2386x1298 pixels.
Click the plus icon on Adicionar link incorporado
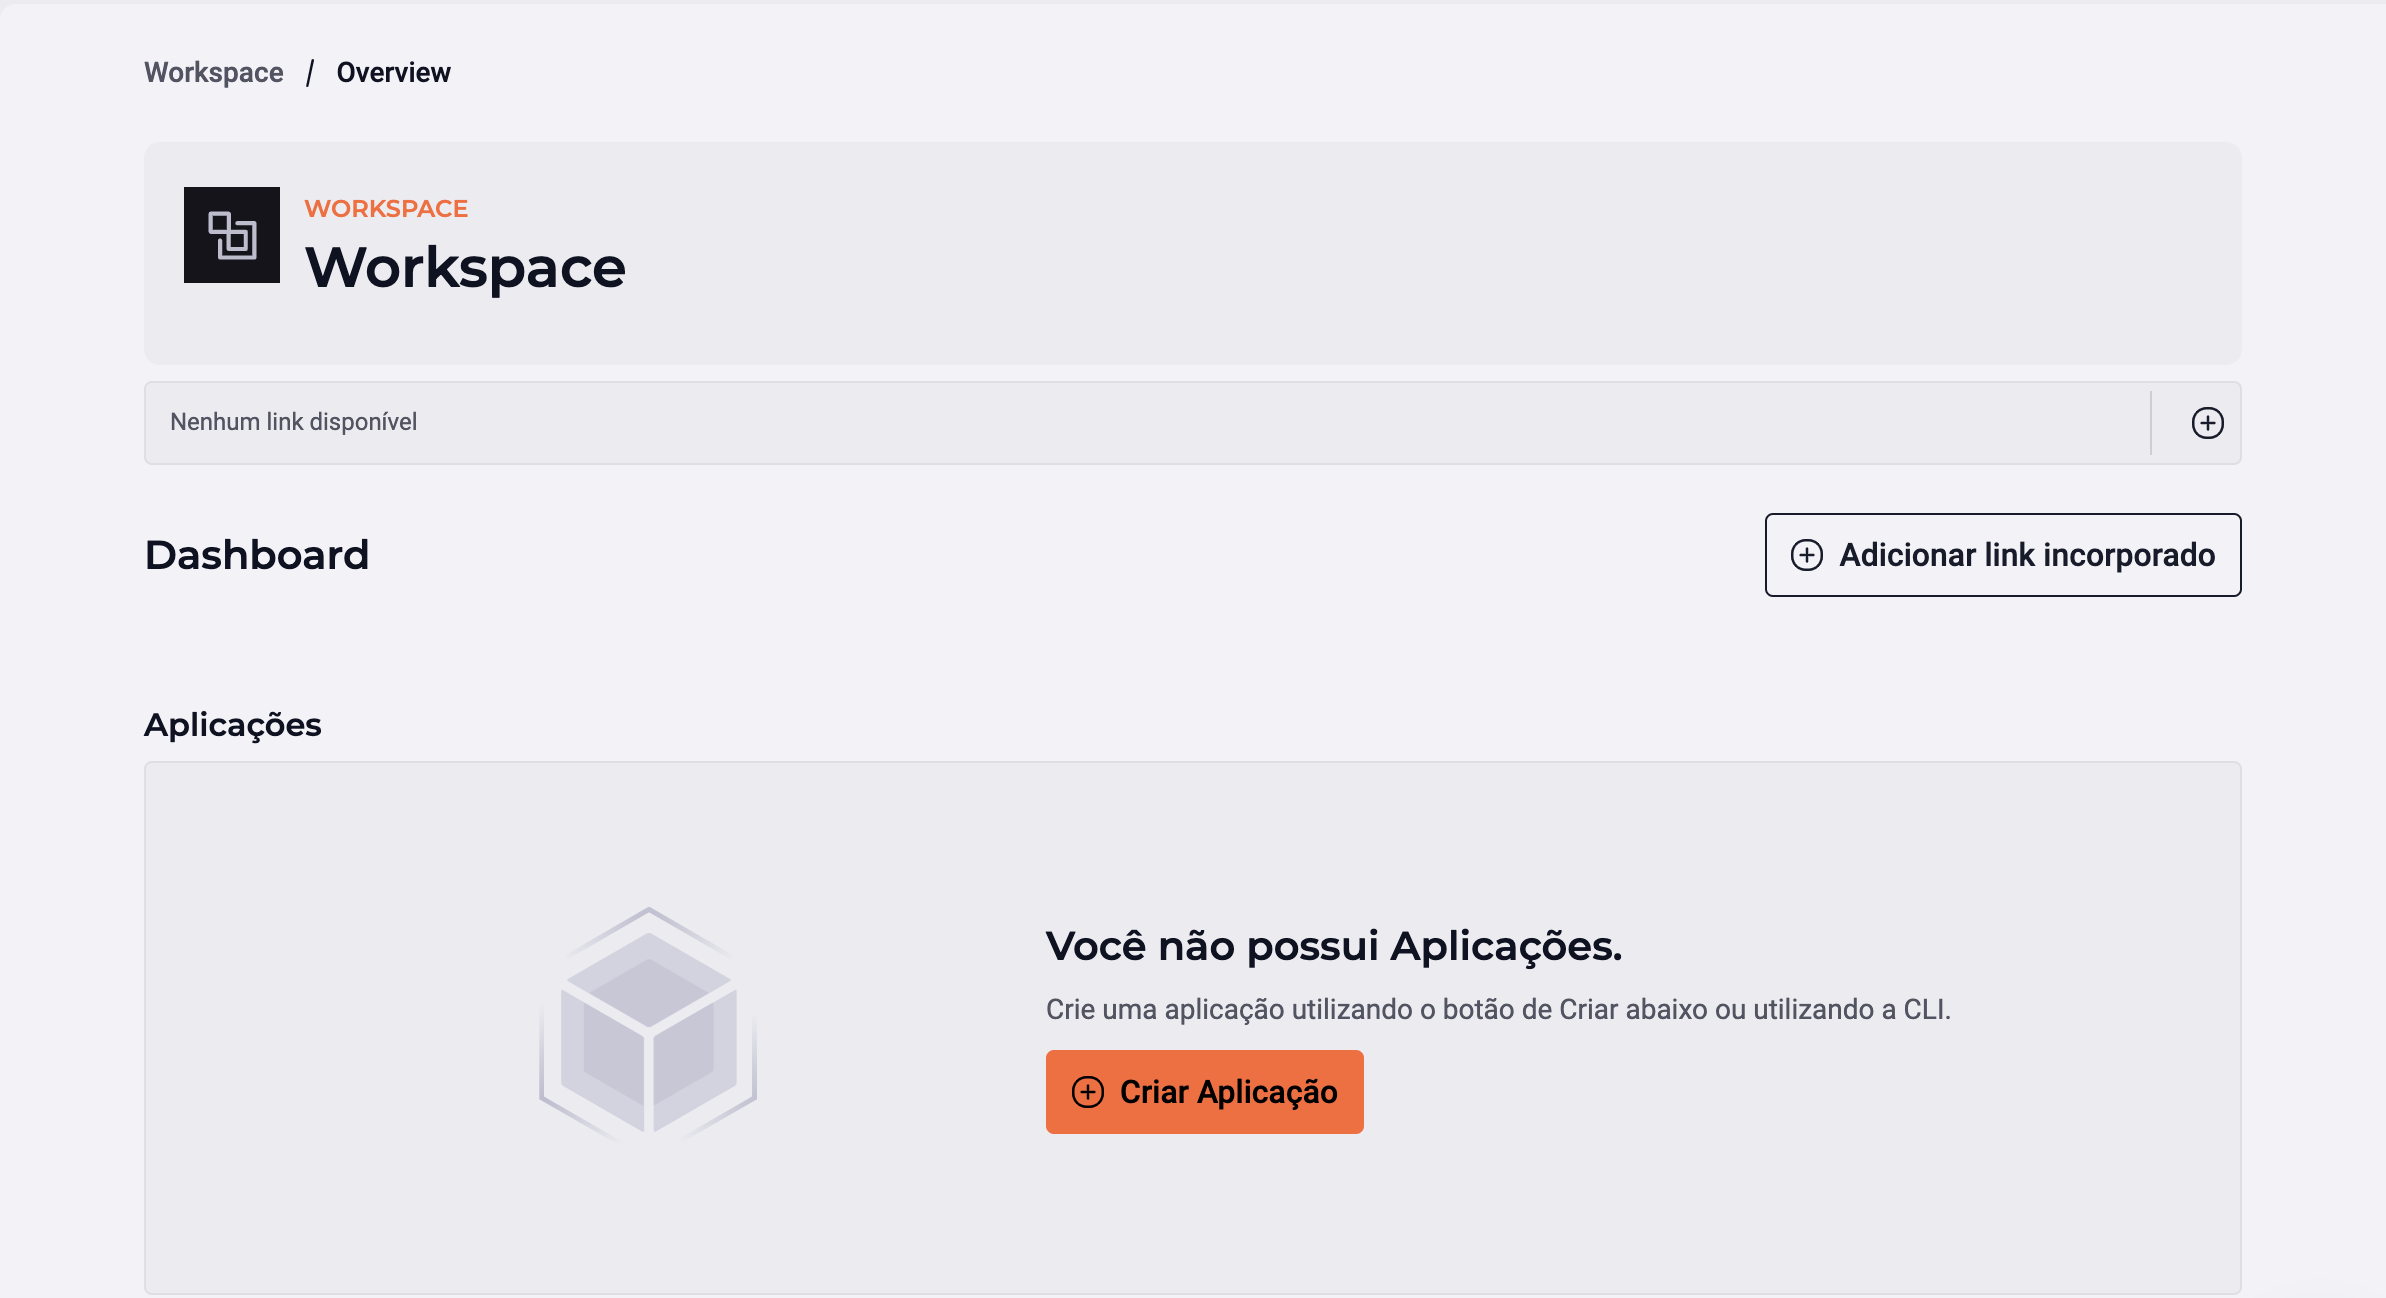[1807, 555]
